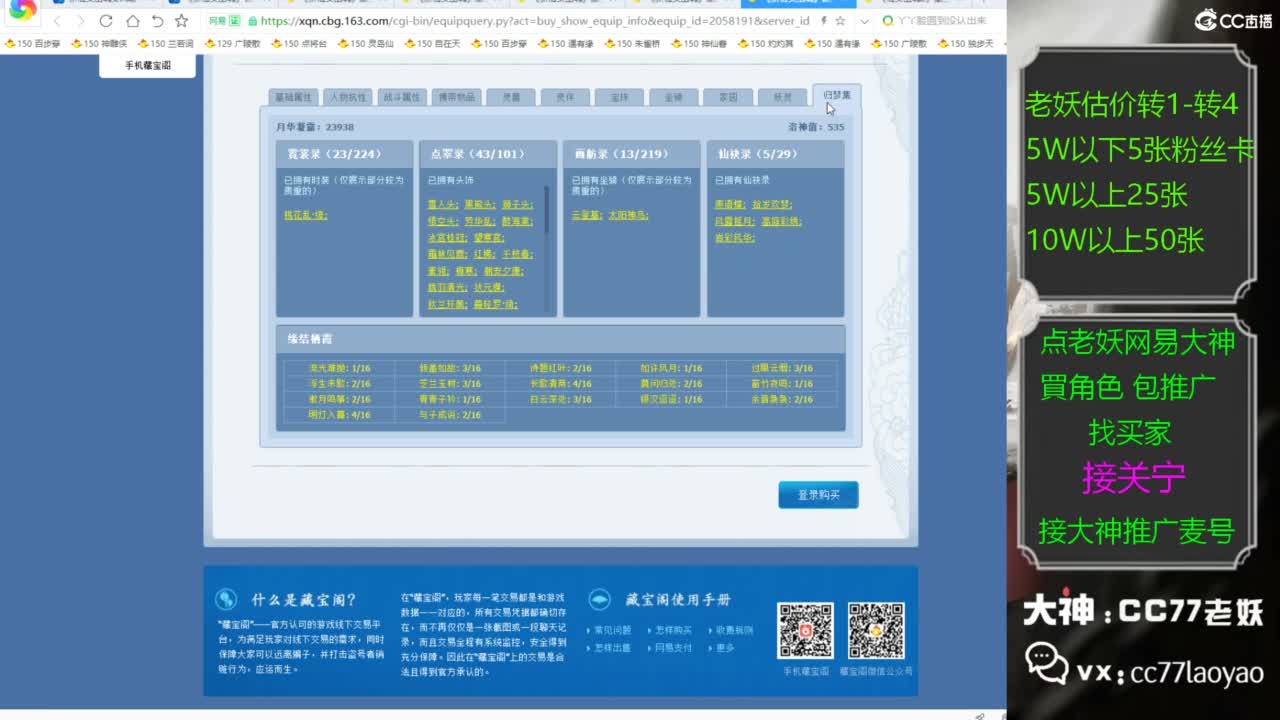Screen dimensions: 1280x720
Task: Click the 怎样出售 help link
Action: click(613, 648)
